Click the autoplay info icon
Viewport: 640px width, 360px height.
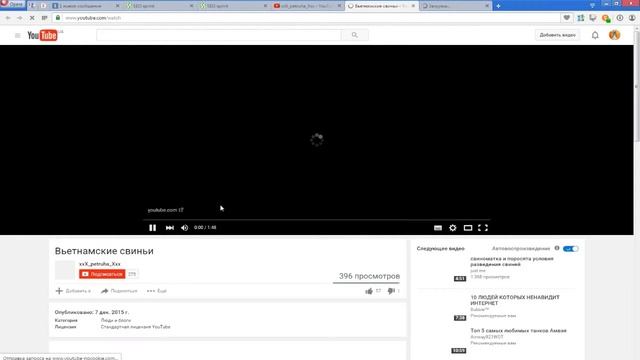point(557,248)
